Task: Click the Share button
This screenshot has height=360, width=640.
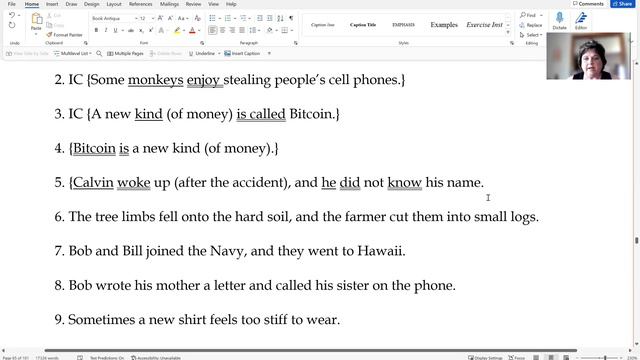Action: [x=622, y=4]
